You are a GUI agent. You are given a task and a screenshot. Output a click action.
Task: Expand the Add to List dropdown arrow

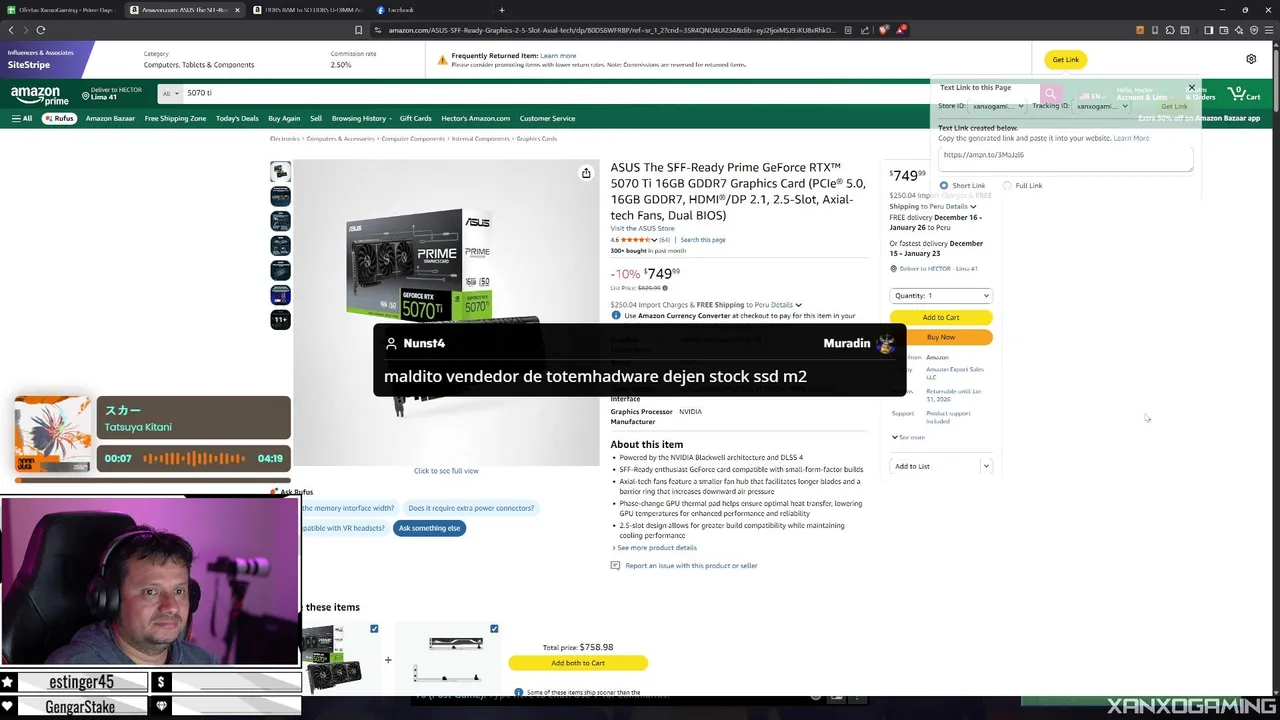click(x=986, y=466)
